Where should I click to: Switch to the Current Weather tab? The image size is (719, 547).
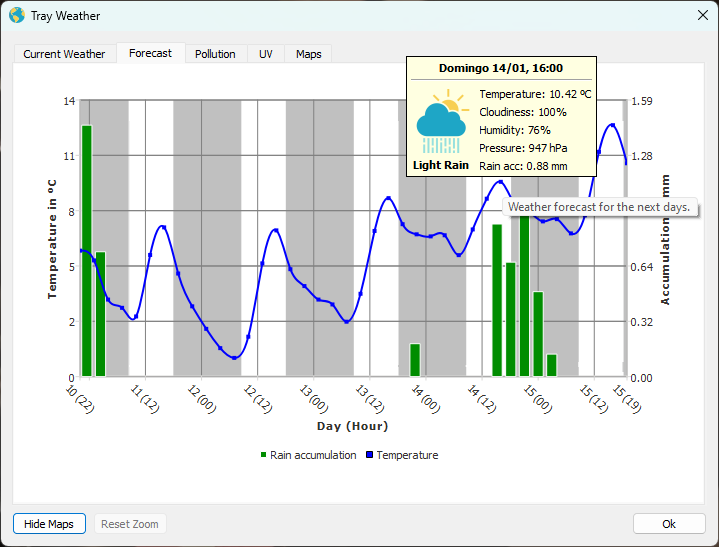coord(64,54)
